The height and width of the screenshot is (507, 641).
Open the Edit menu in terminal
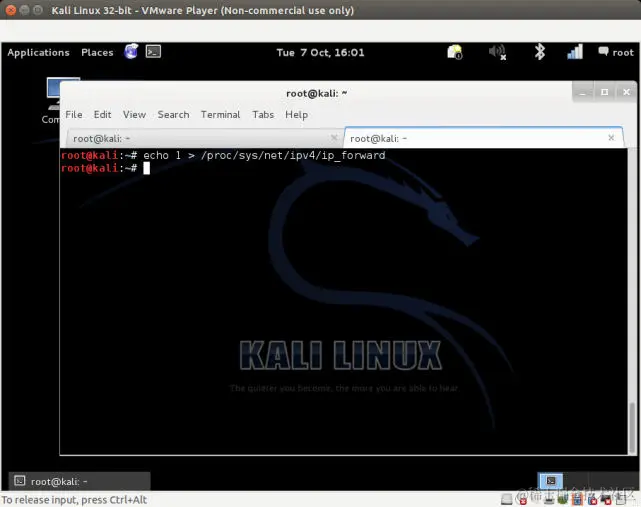point(102,114)
